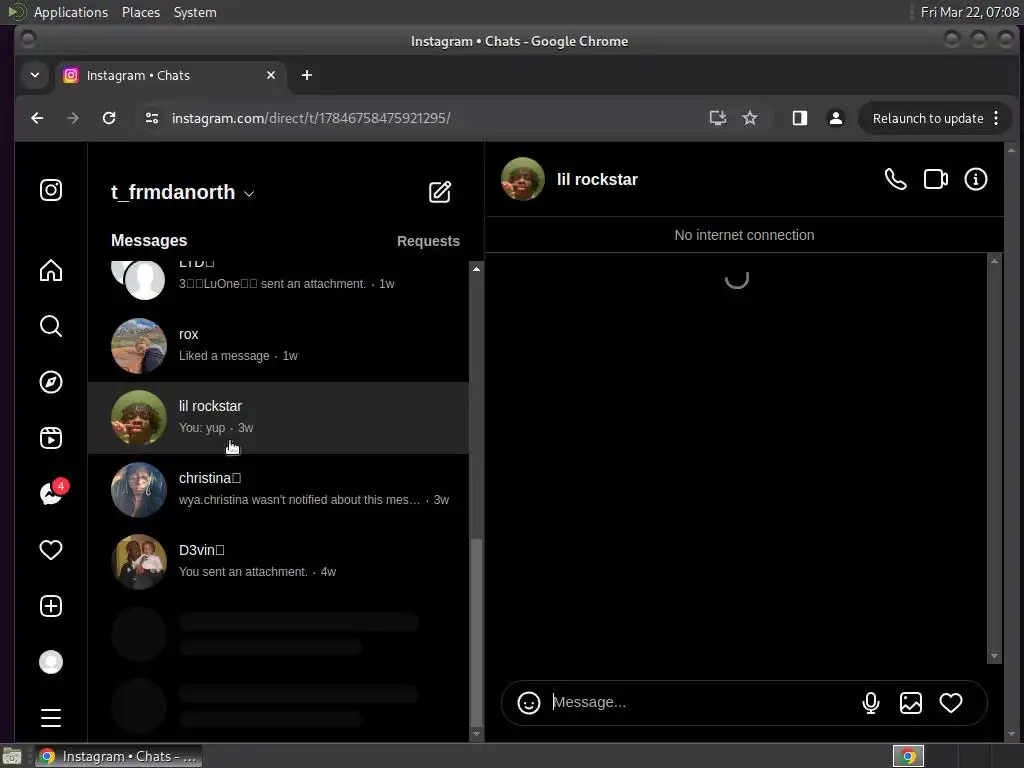Open the Chrome profile icon
The height and width of the screenshot is (768, 1024).
(x=835, y=118)
